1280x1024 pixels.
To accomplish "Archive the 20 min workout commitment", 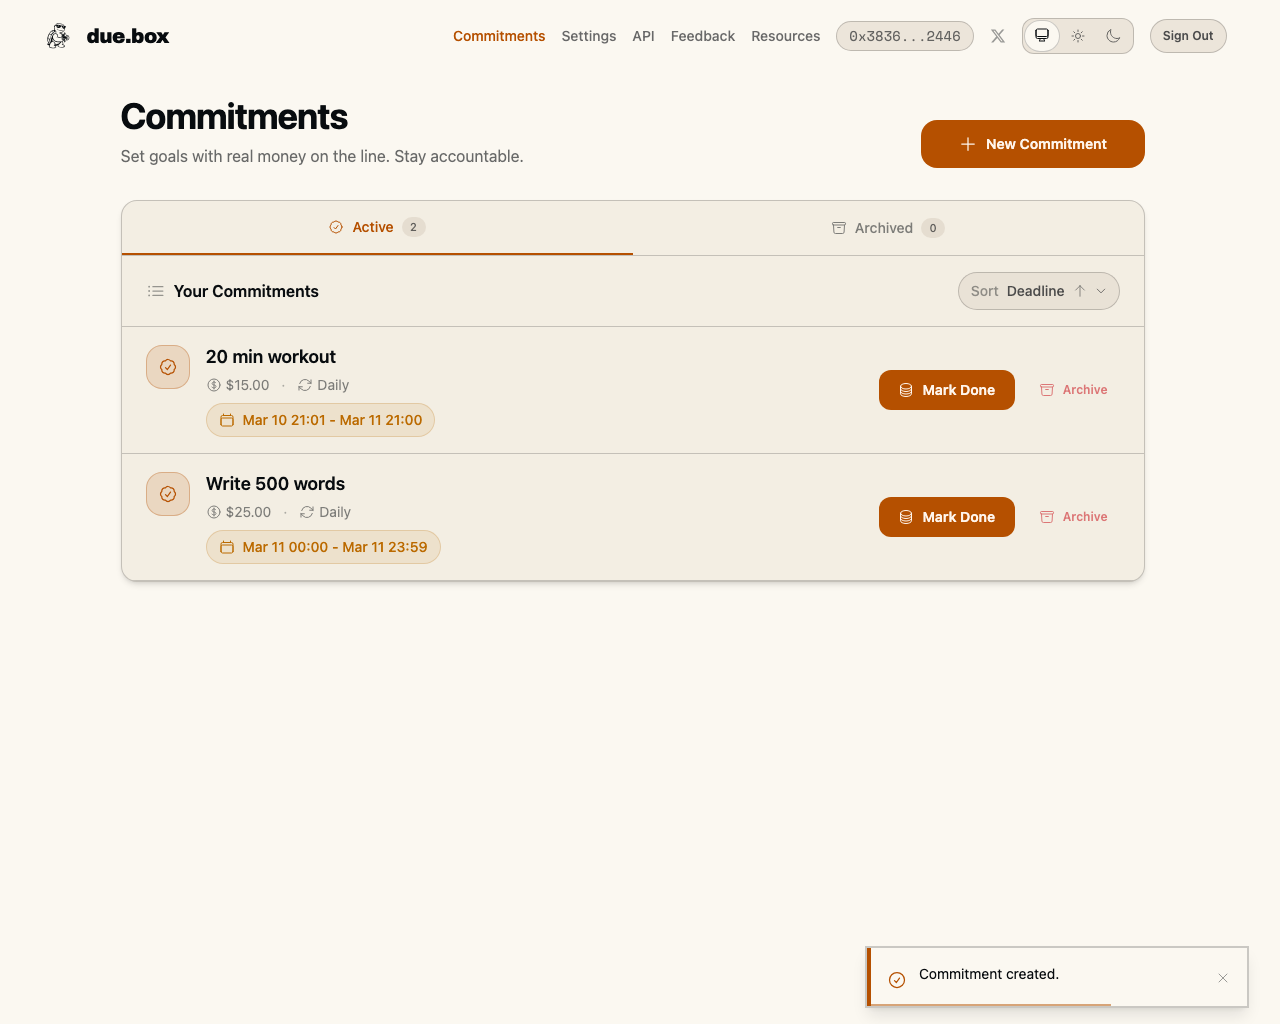I will (x=1073, y=390).
